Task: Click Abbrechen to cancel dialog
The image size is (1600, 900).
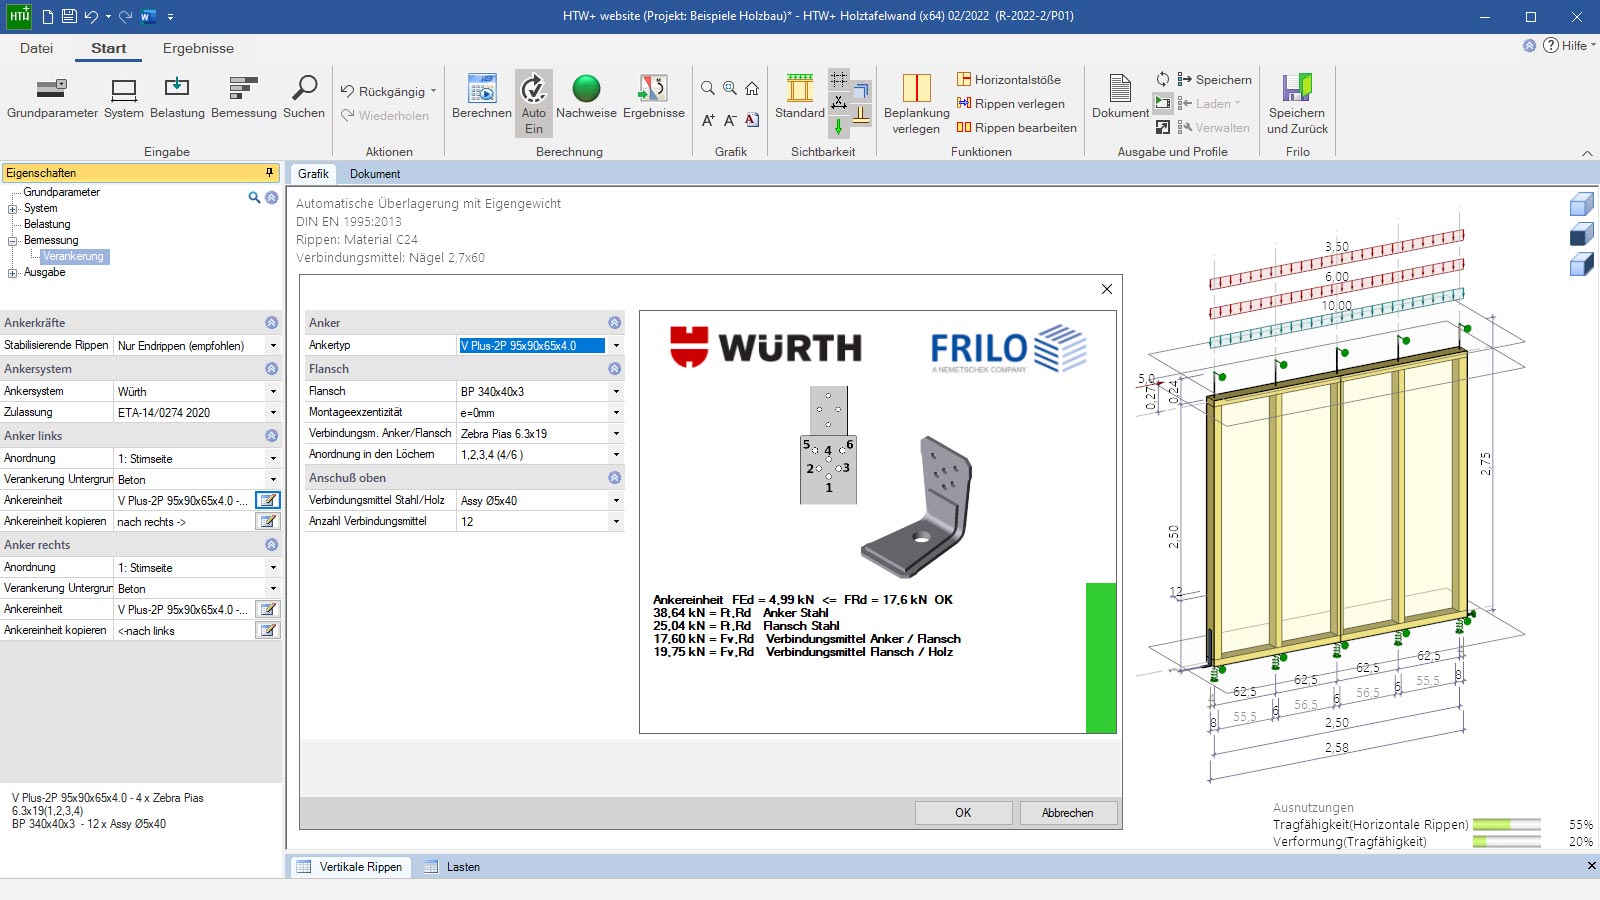Action: tap(1067, 813)
